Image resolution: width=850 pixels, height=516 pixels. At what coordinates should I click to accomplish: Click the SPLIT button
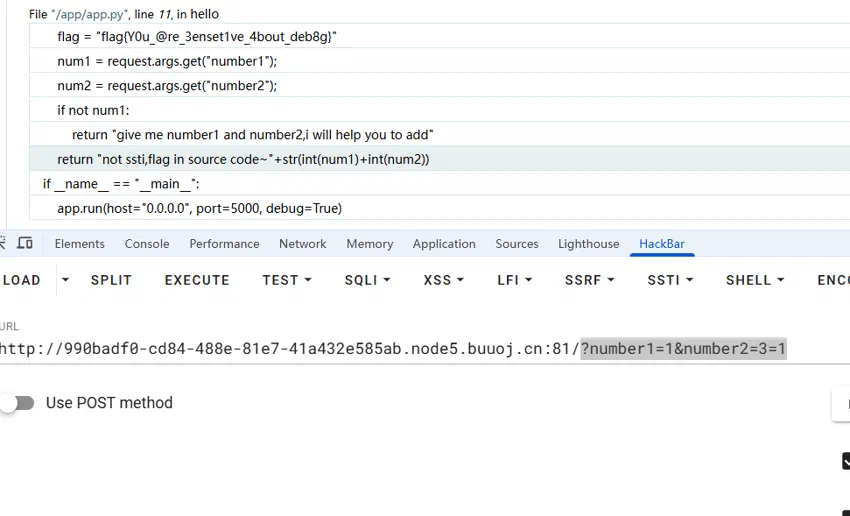tap(111, 280)
